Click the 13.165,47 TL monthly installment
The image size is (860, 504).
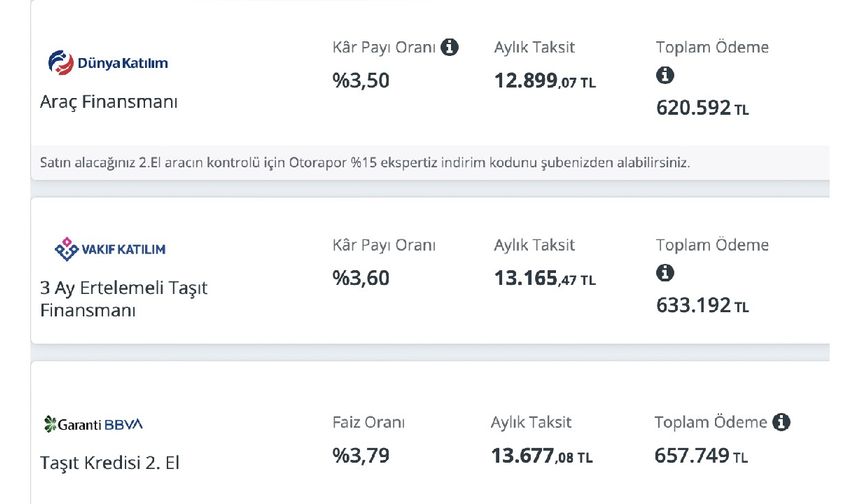544,279
